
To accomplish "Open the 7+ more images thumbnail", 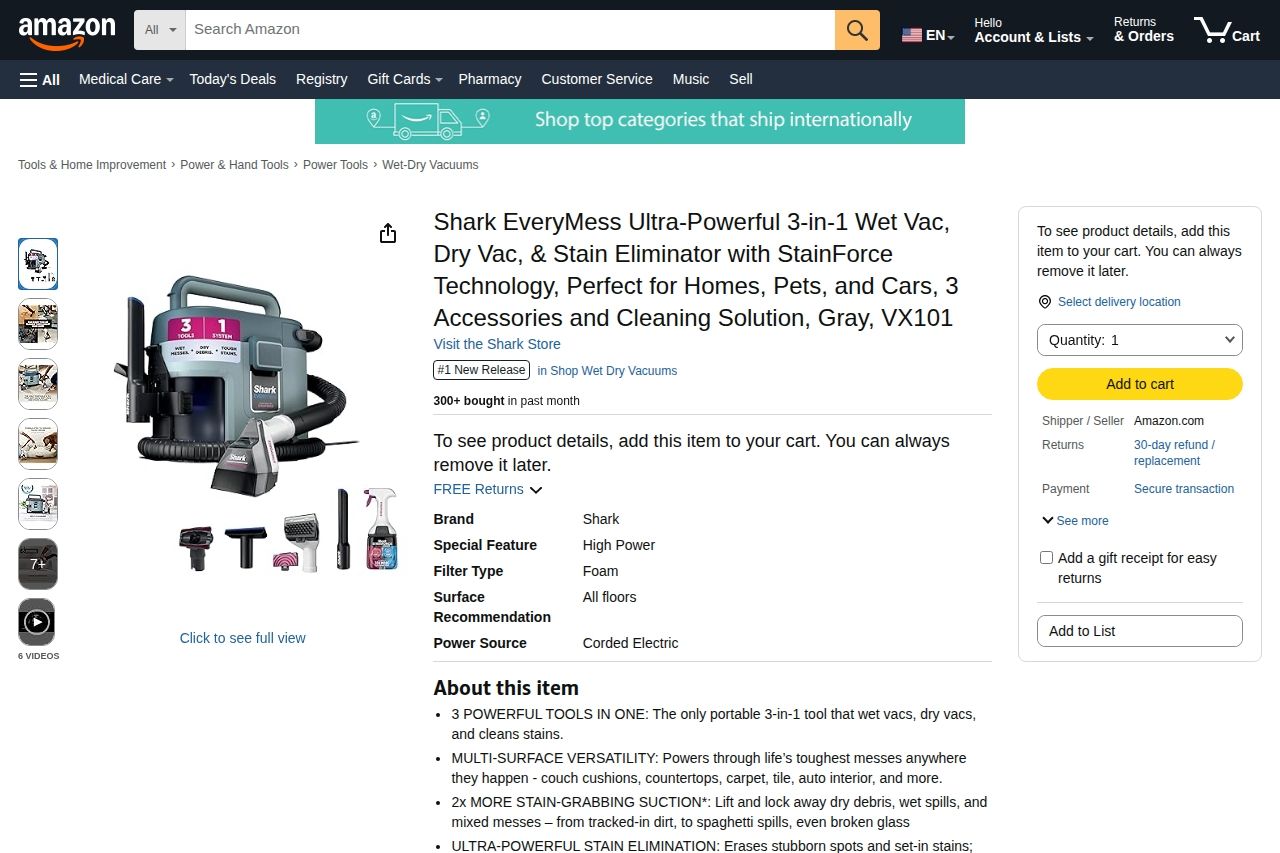I will [38, 564].
